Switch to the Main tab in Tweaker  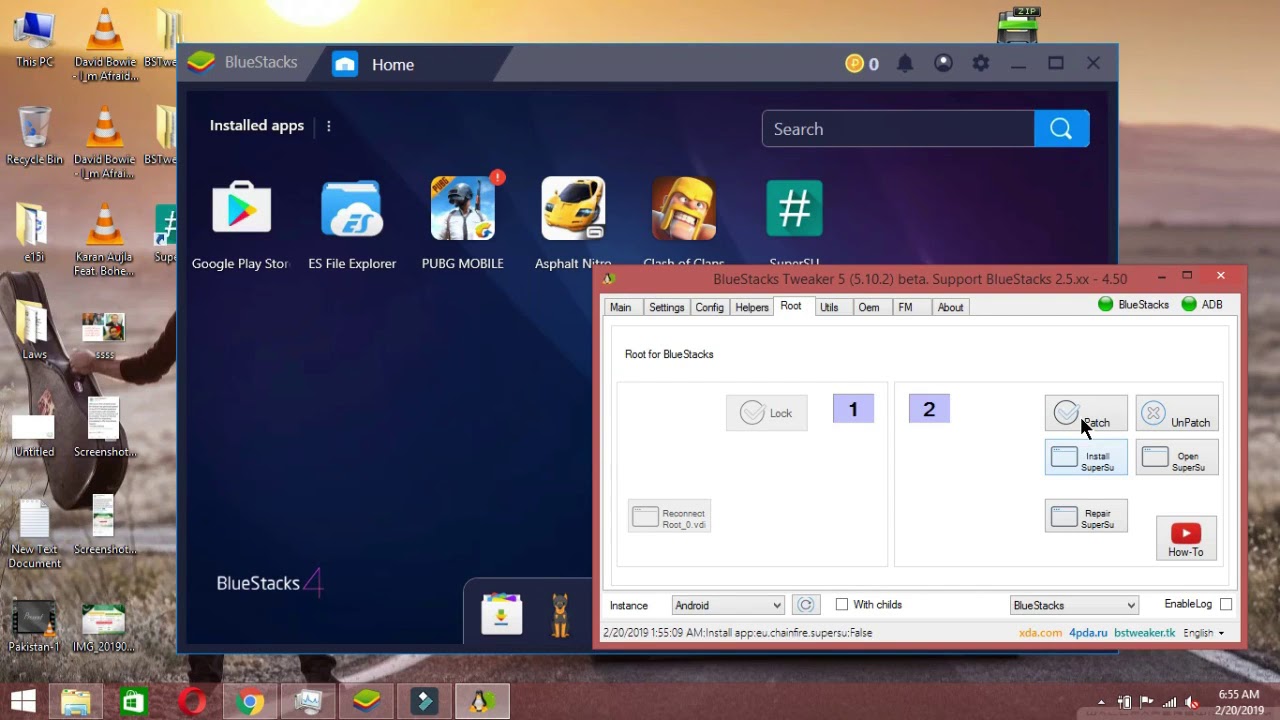click(x=620, y=307)
